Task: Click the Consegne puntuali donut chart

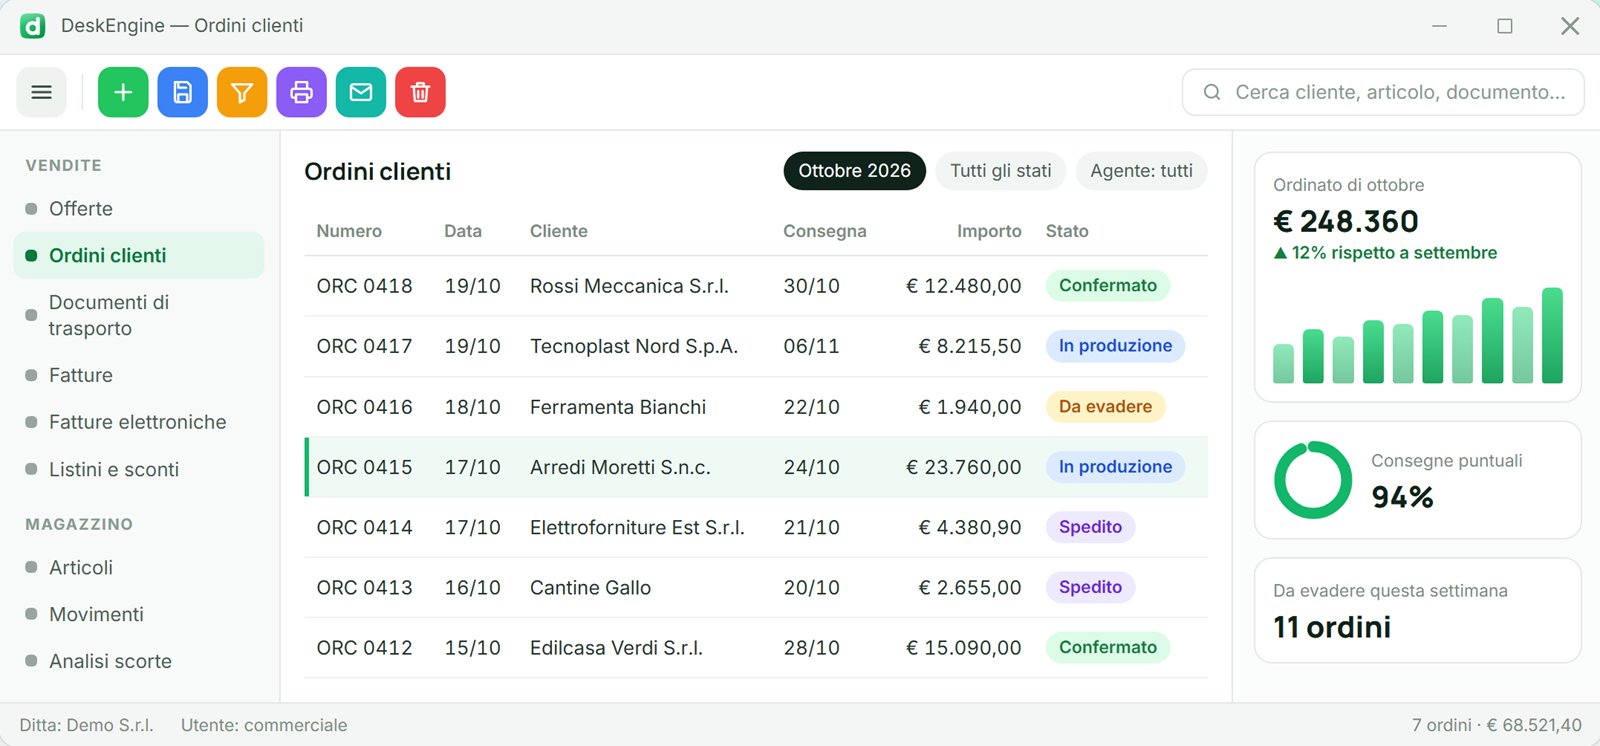Action: pos(1312,480)
